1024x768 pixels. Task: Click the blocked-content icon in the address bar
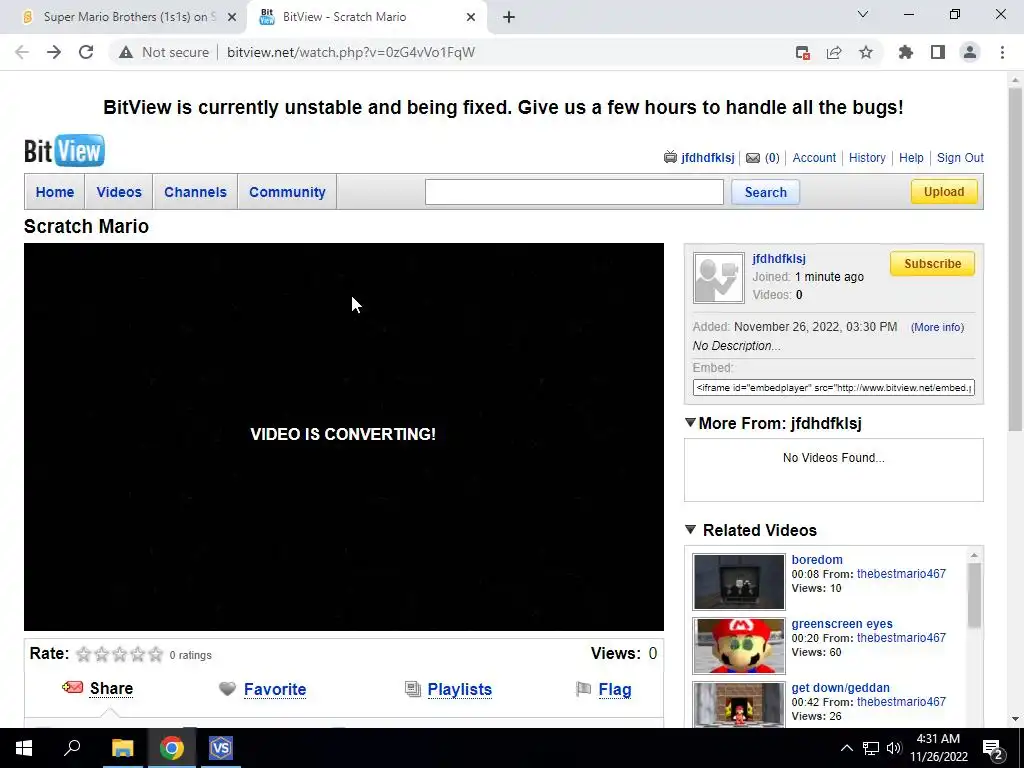(803, 52)
